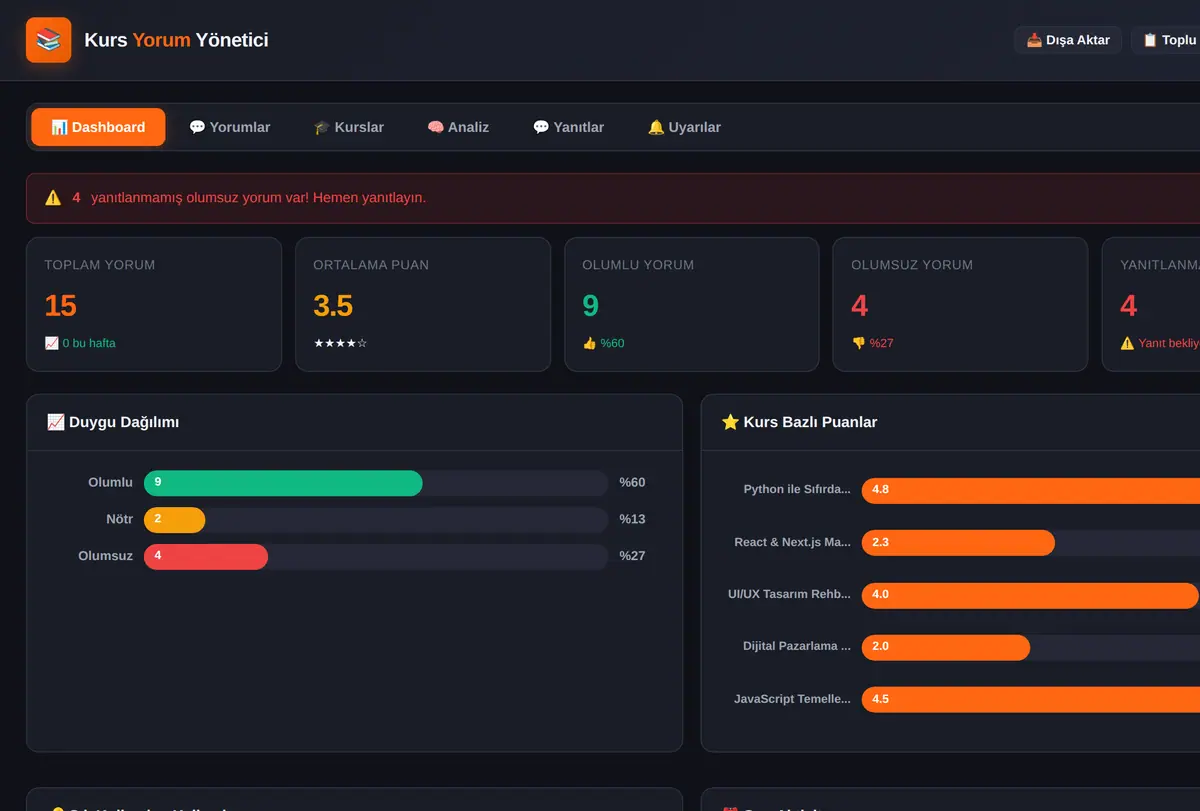Click the 'JavaScript Temelle...' course label
Screen dimensions: 1200x811
pos(792,699)
